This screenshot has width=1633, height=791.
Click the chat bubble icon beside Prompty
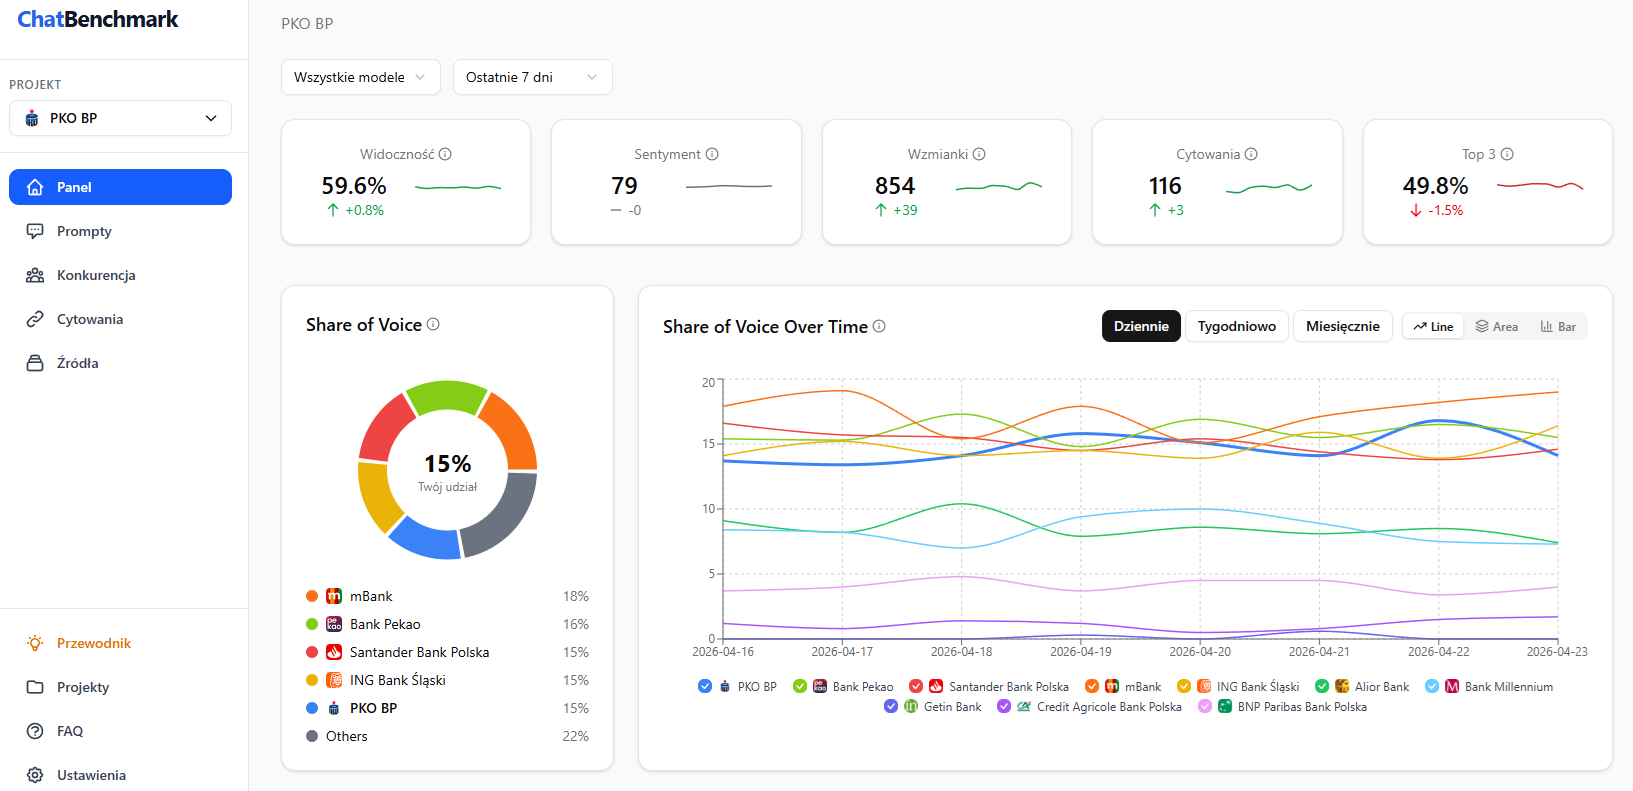pos(35,231)
